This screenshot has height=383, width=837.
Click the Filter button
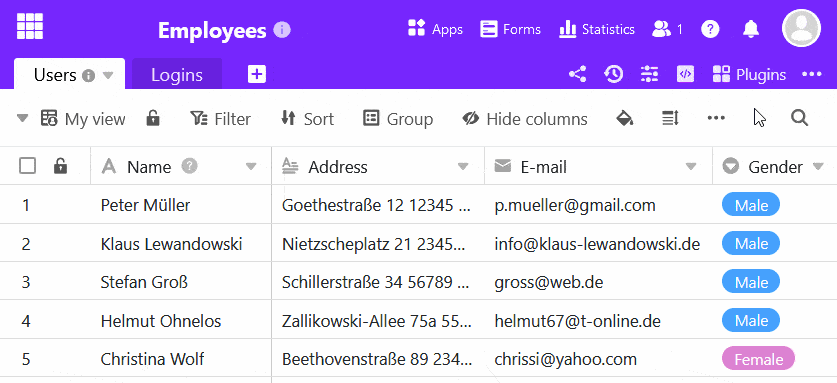point(220,119)
